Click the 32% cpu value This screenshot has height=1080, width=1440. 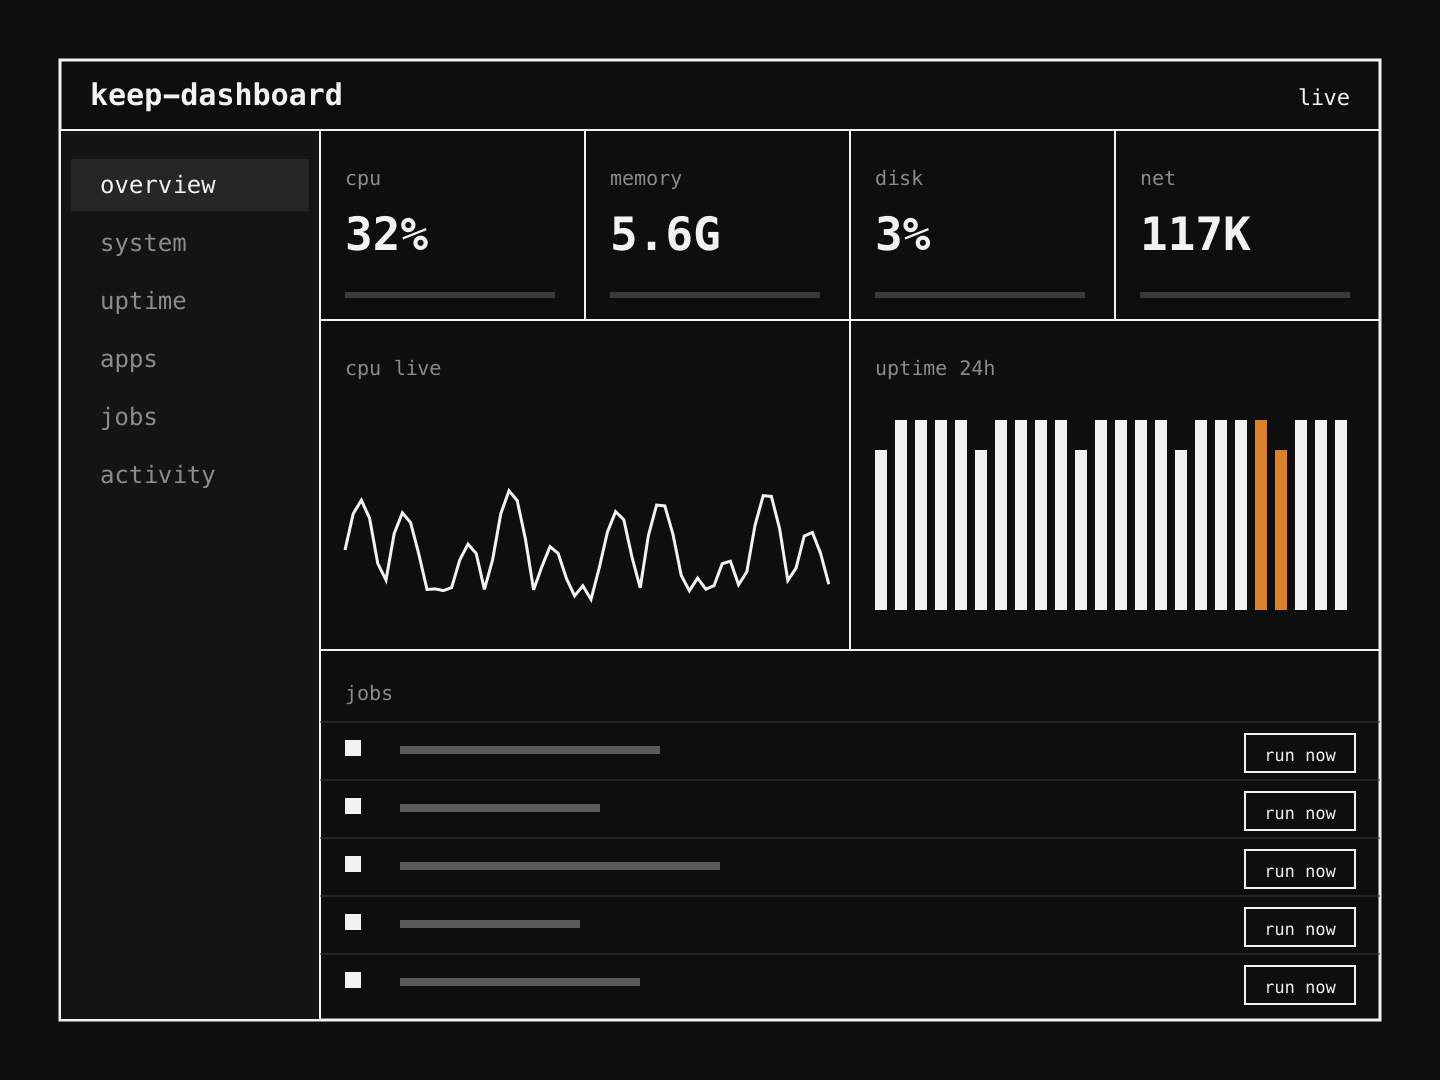tap(387, 235)
